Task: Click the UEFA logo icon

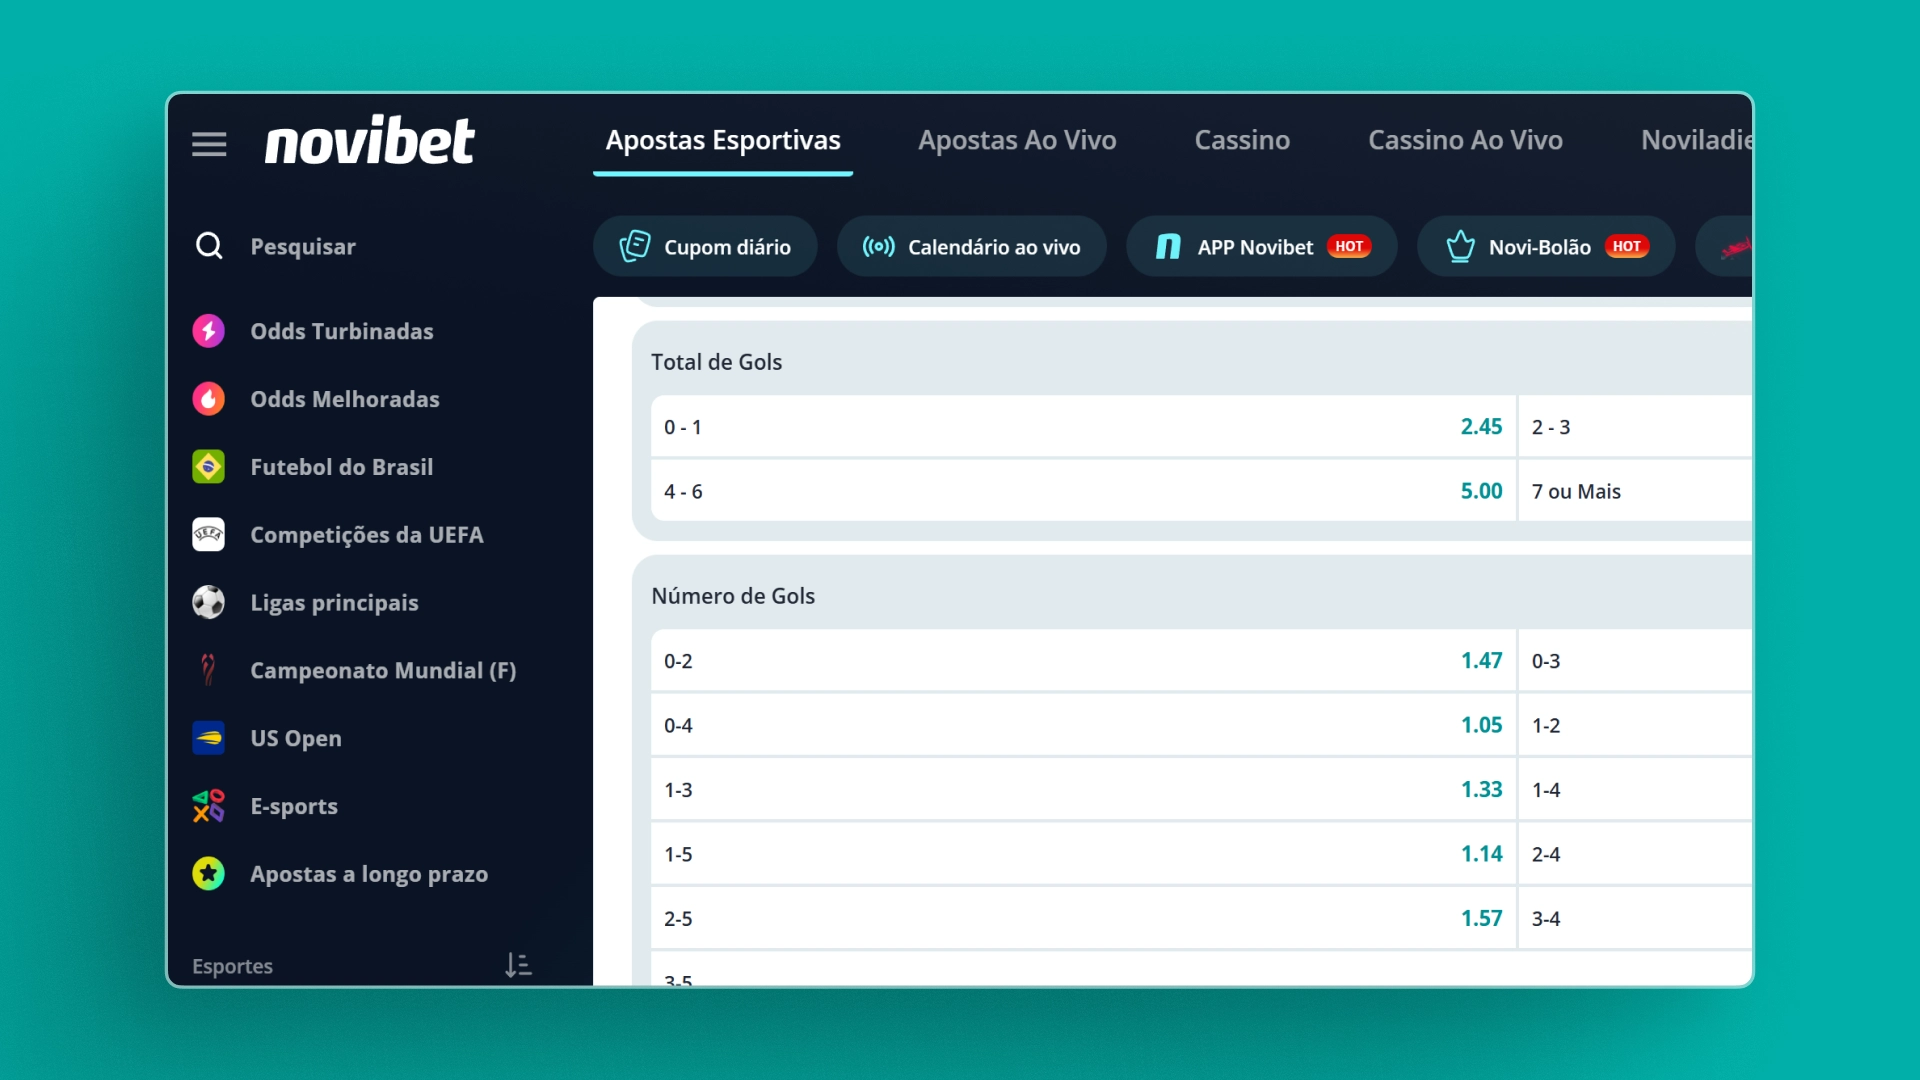Action: (209, 535)
